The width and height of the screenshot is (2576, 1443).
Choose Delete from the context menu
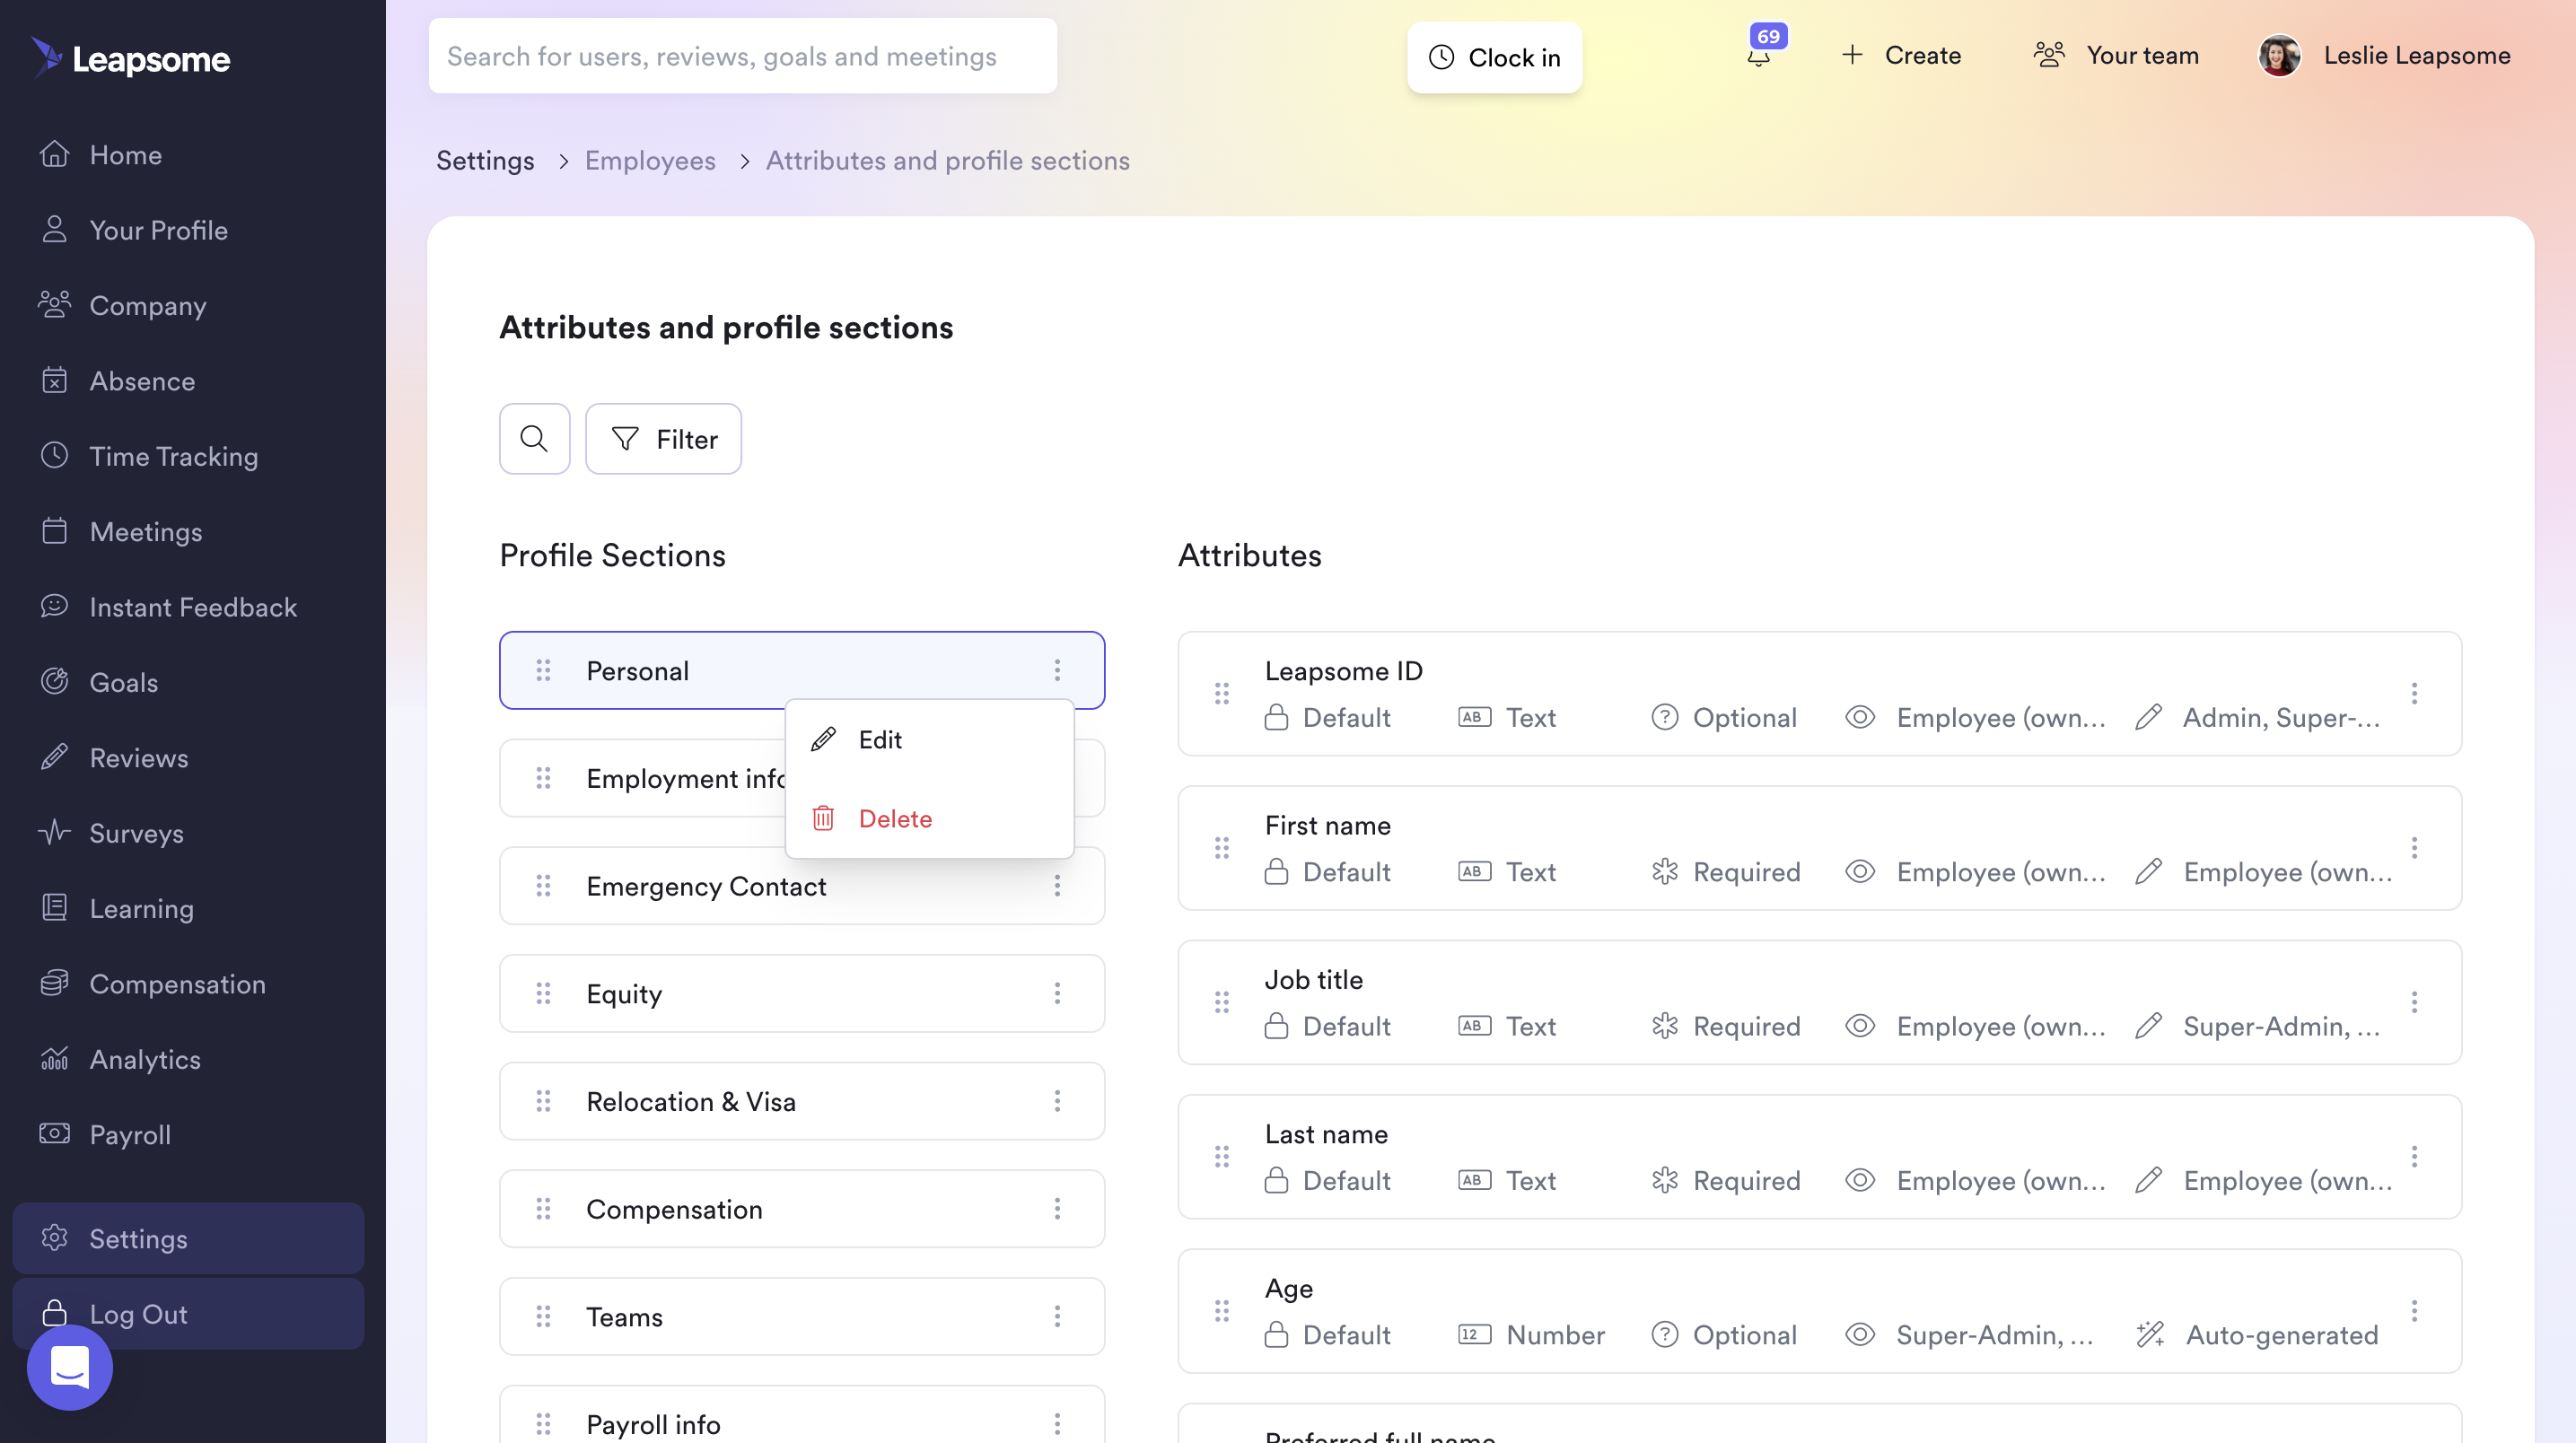coord(929,818)
